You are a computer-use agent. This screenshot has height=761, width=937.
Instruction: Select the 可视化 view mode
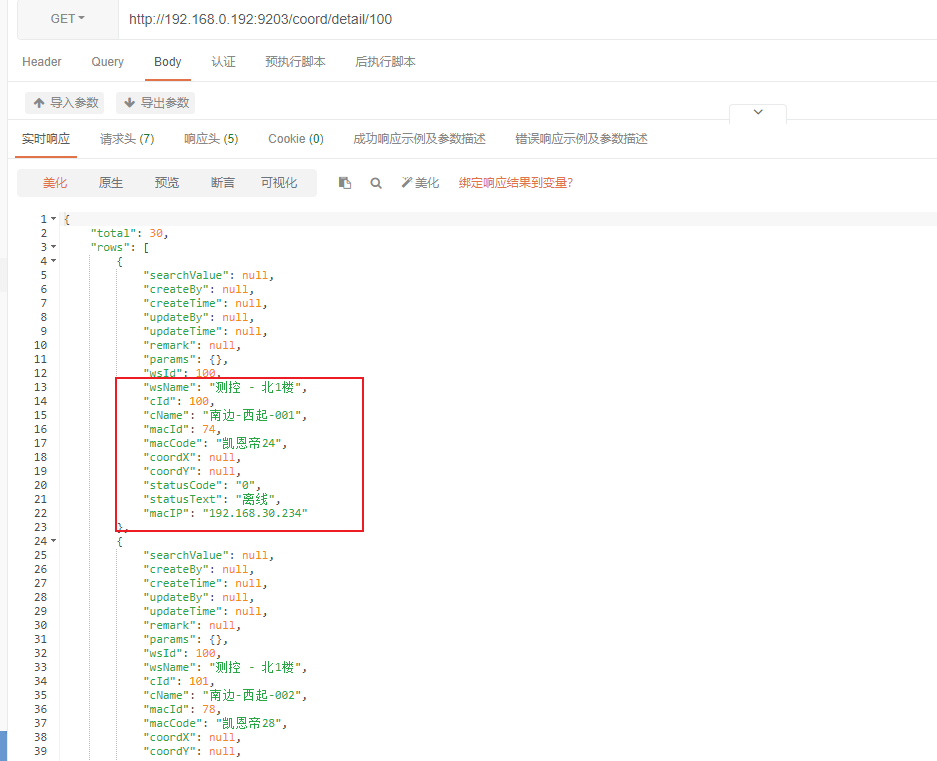click(279, 183)
